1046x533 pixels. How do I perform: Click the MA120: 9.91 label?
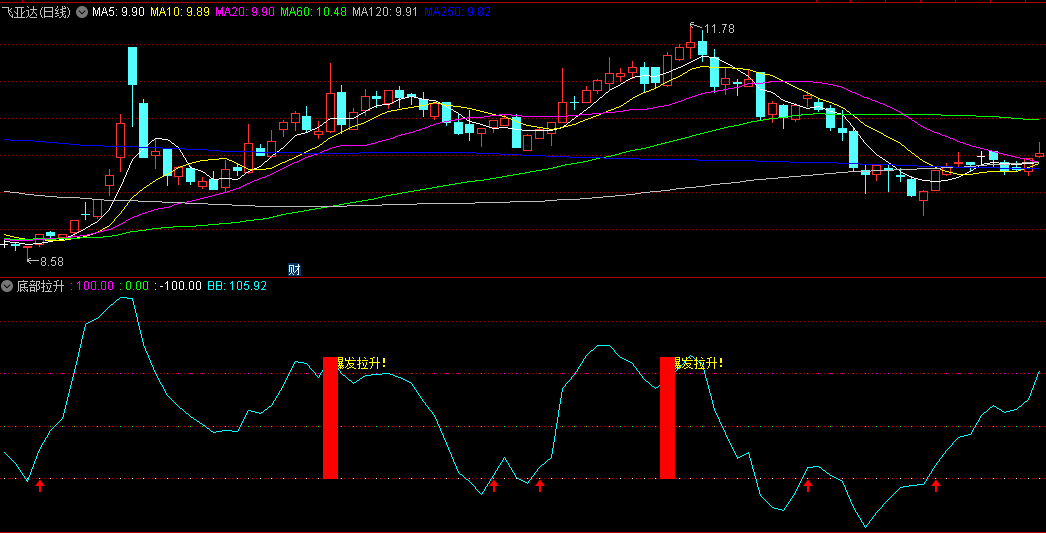point(386,12)
